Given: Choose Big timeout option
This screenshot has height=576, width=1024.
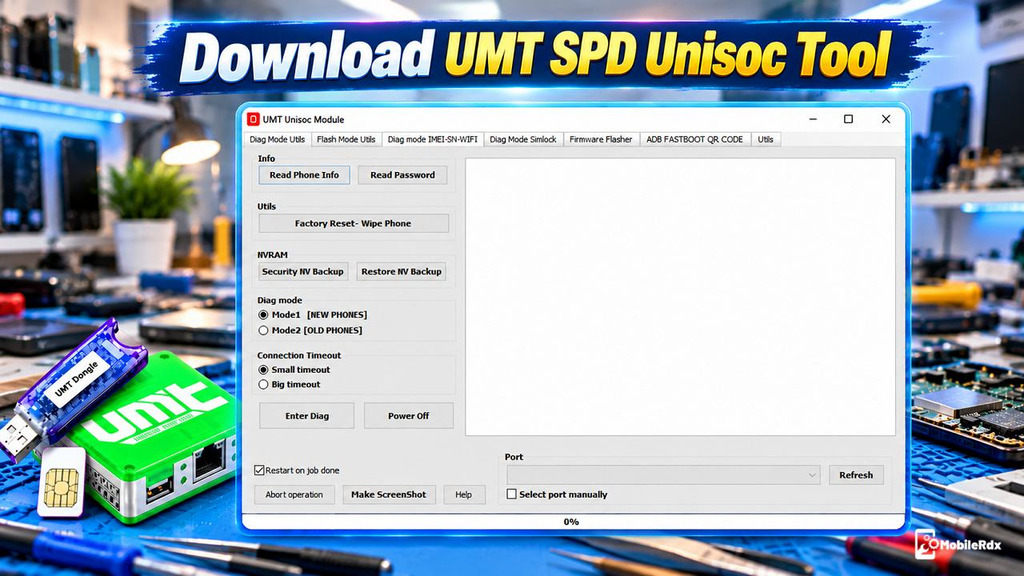Looking at the screenshot, I should [x=264, y=385].
